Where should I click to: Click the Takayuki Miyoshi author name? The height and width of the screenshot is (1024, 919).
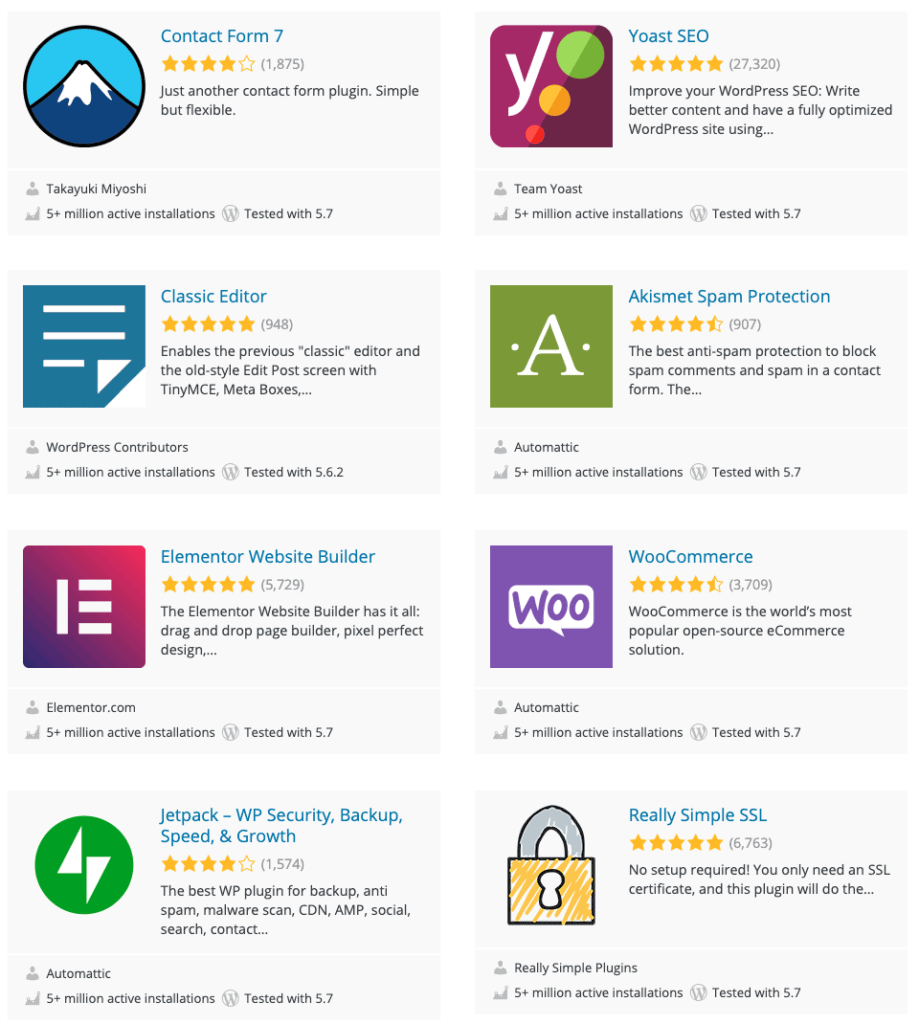pos(96,189)
